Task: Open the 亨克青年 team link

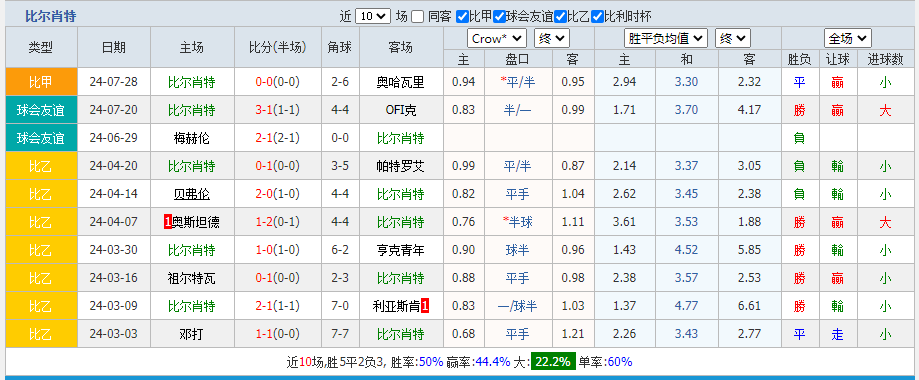Action: [400, 250]
